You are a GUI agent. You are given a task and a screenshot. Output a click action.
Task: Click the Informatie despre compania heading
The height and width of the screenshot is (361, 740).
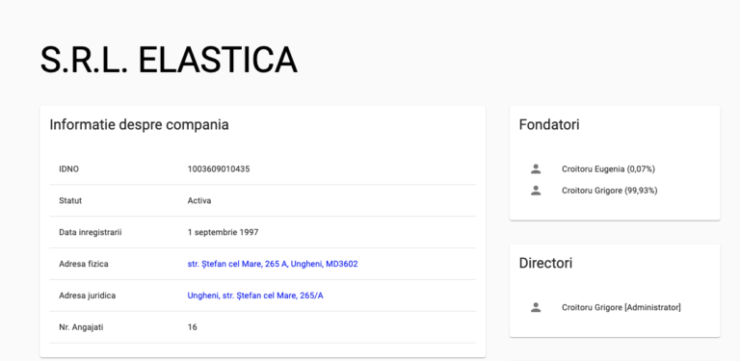point(139,125)
